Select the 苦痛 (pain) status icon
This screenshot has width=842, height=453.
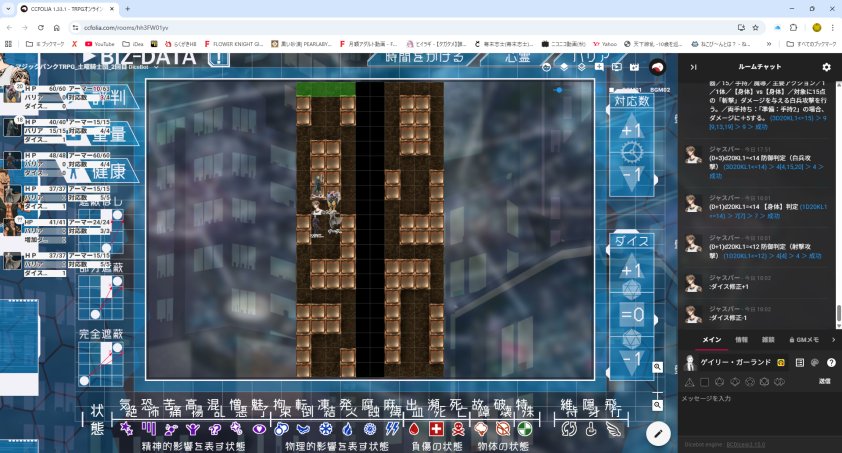point(171,429)
